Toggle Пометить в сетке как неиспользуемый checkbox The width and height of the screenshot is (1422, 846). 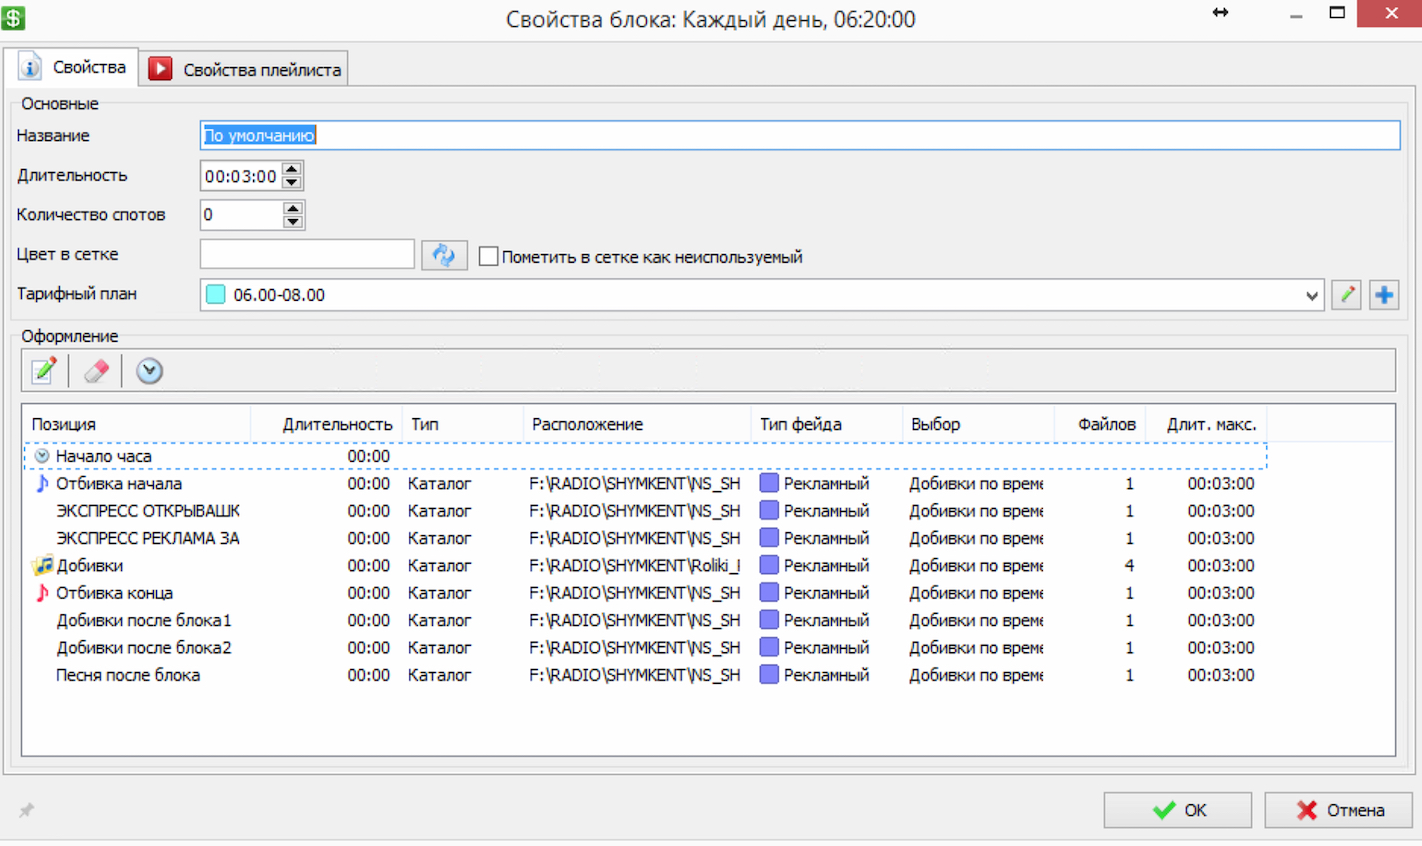coord(488,256)
